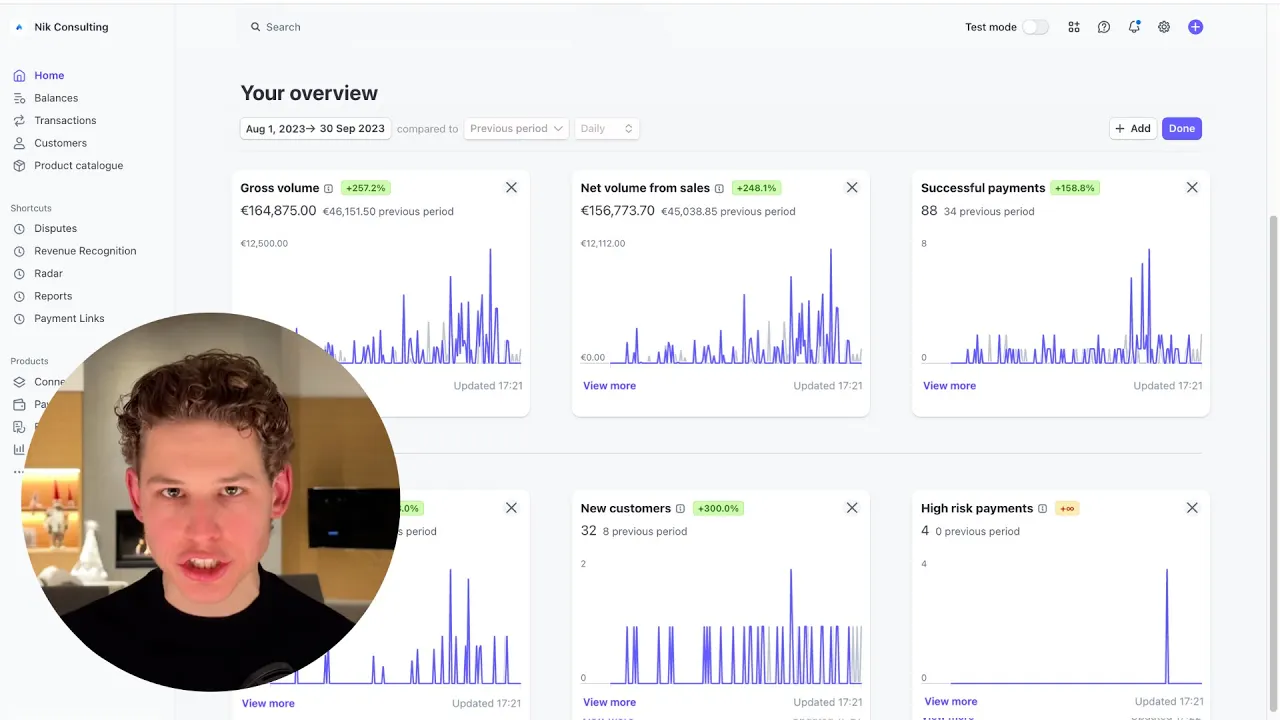This screenshot has height=720, width=1280.
Task: Remove Net volume from sales widget
Action: 852,187
